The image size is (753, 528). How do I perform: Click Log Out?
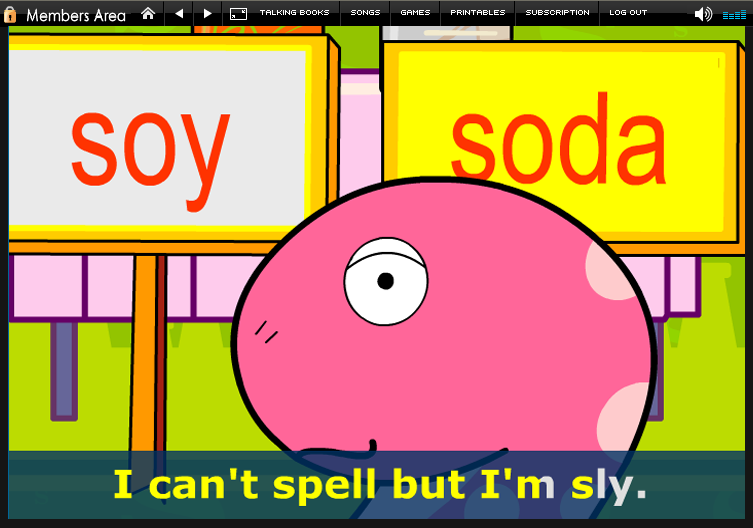click(628, 13)
